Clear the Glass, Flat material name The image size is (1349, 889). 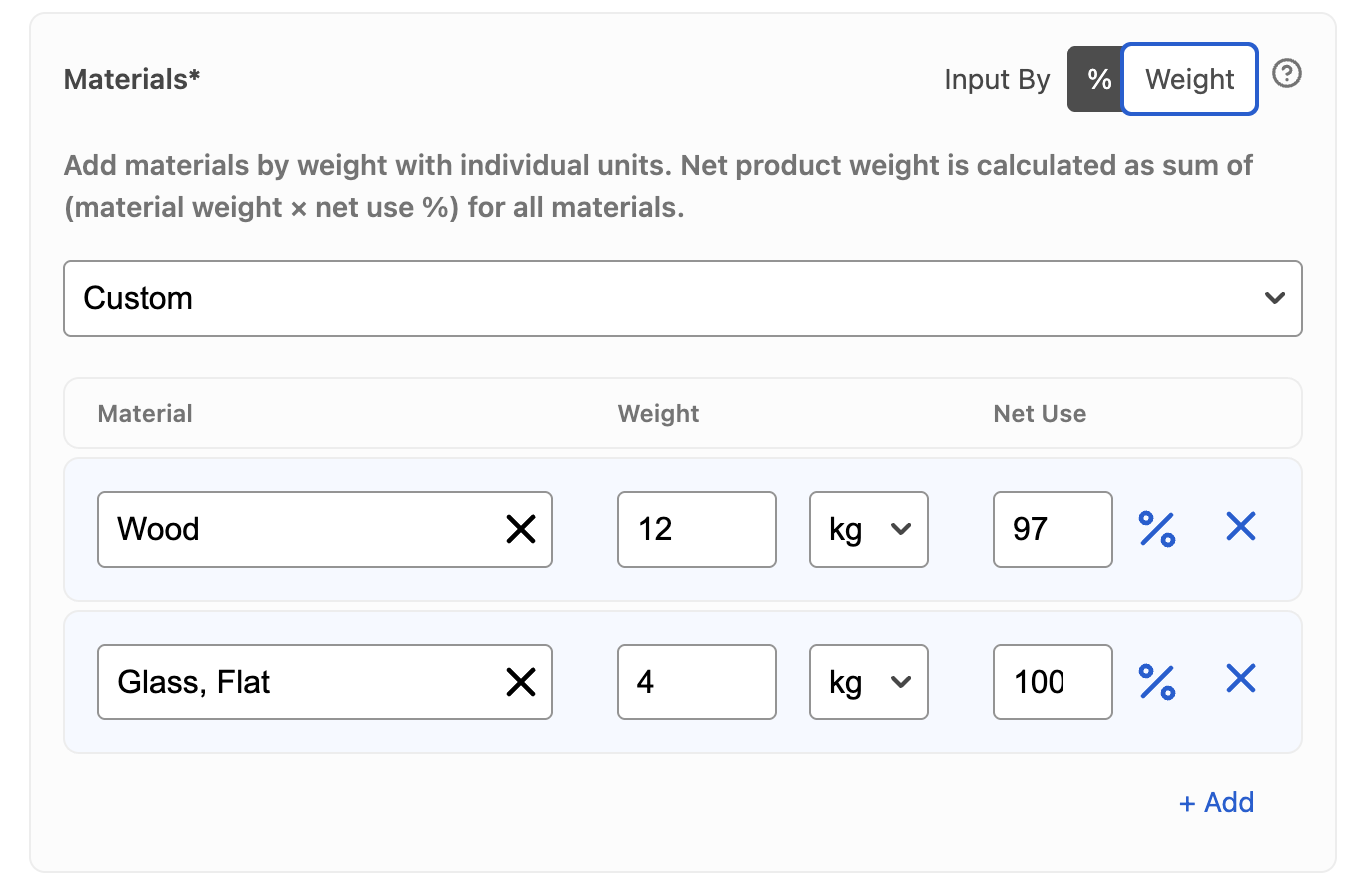click(521, 682)
